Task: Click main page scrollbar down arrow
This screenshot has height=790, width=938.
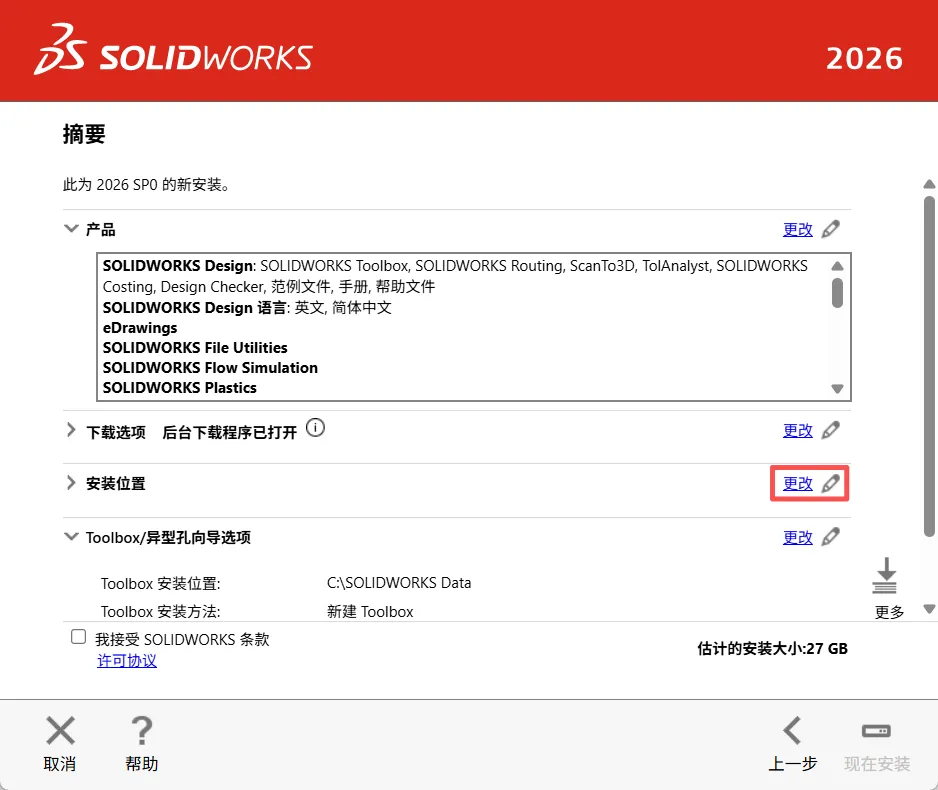Action: pyautogui.click(x=929, y=609)
